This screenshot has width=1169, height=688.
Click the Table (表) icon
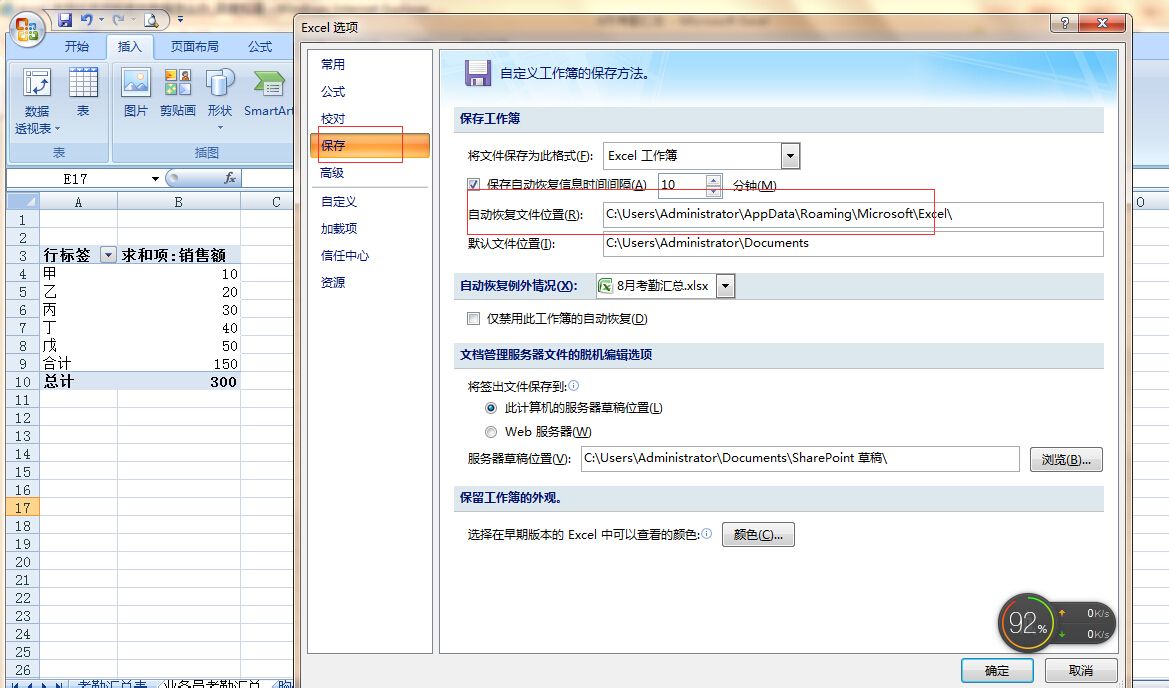coord(83,83)
